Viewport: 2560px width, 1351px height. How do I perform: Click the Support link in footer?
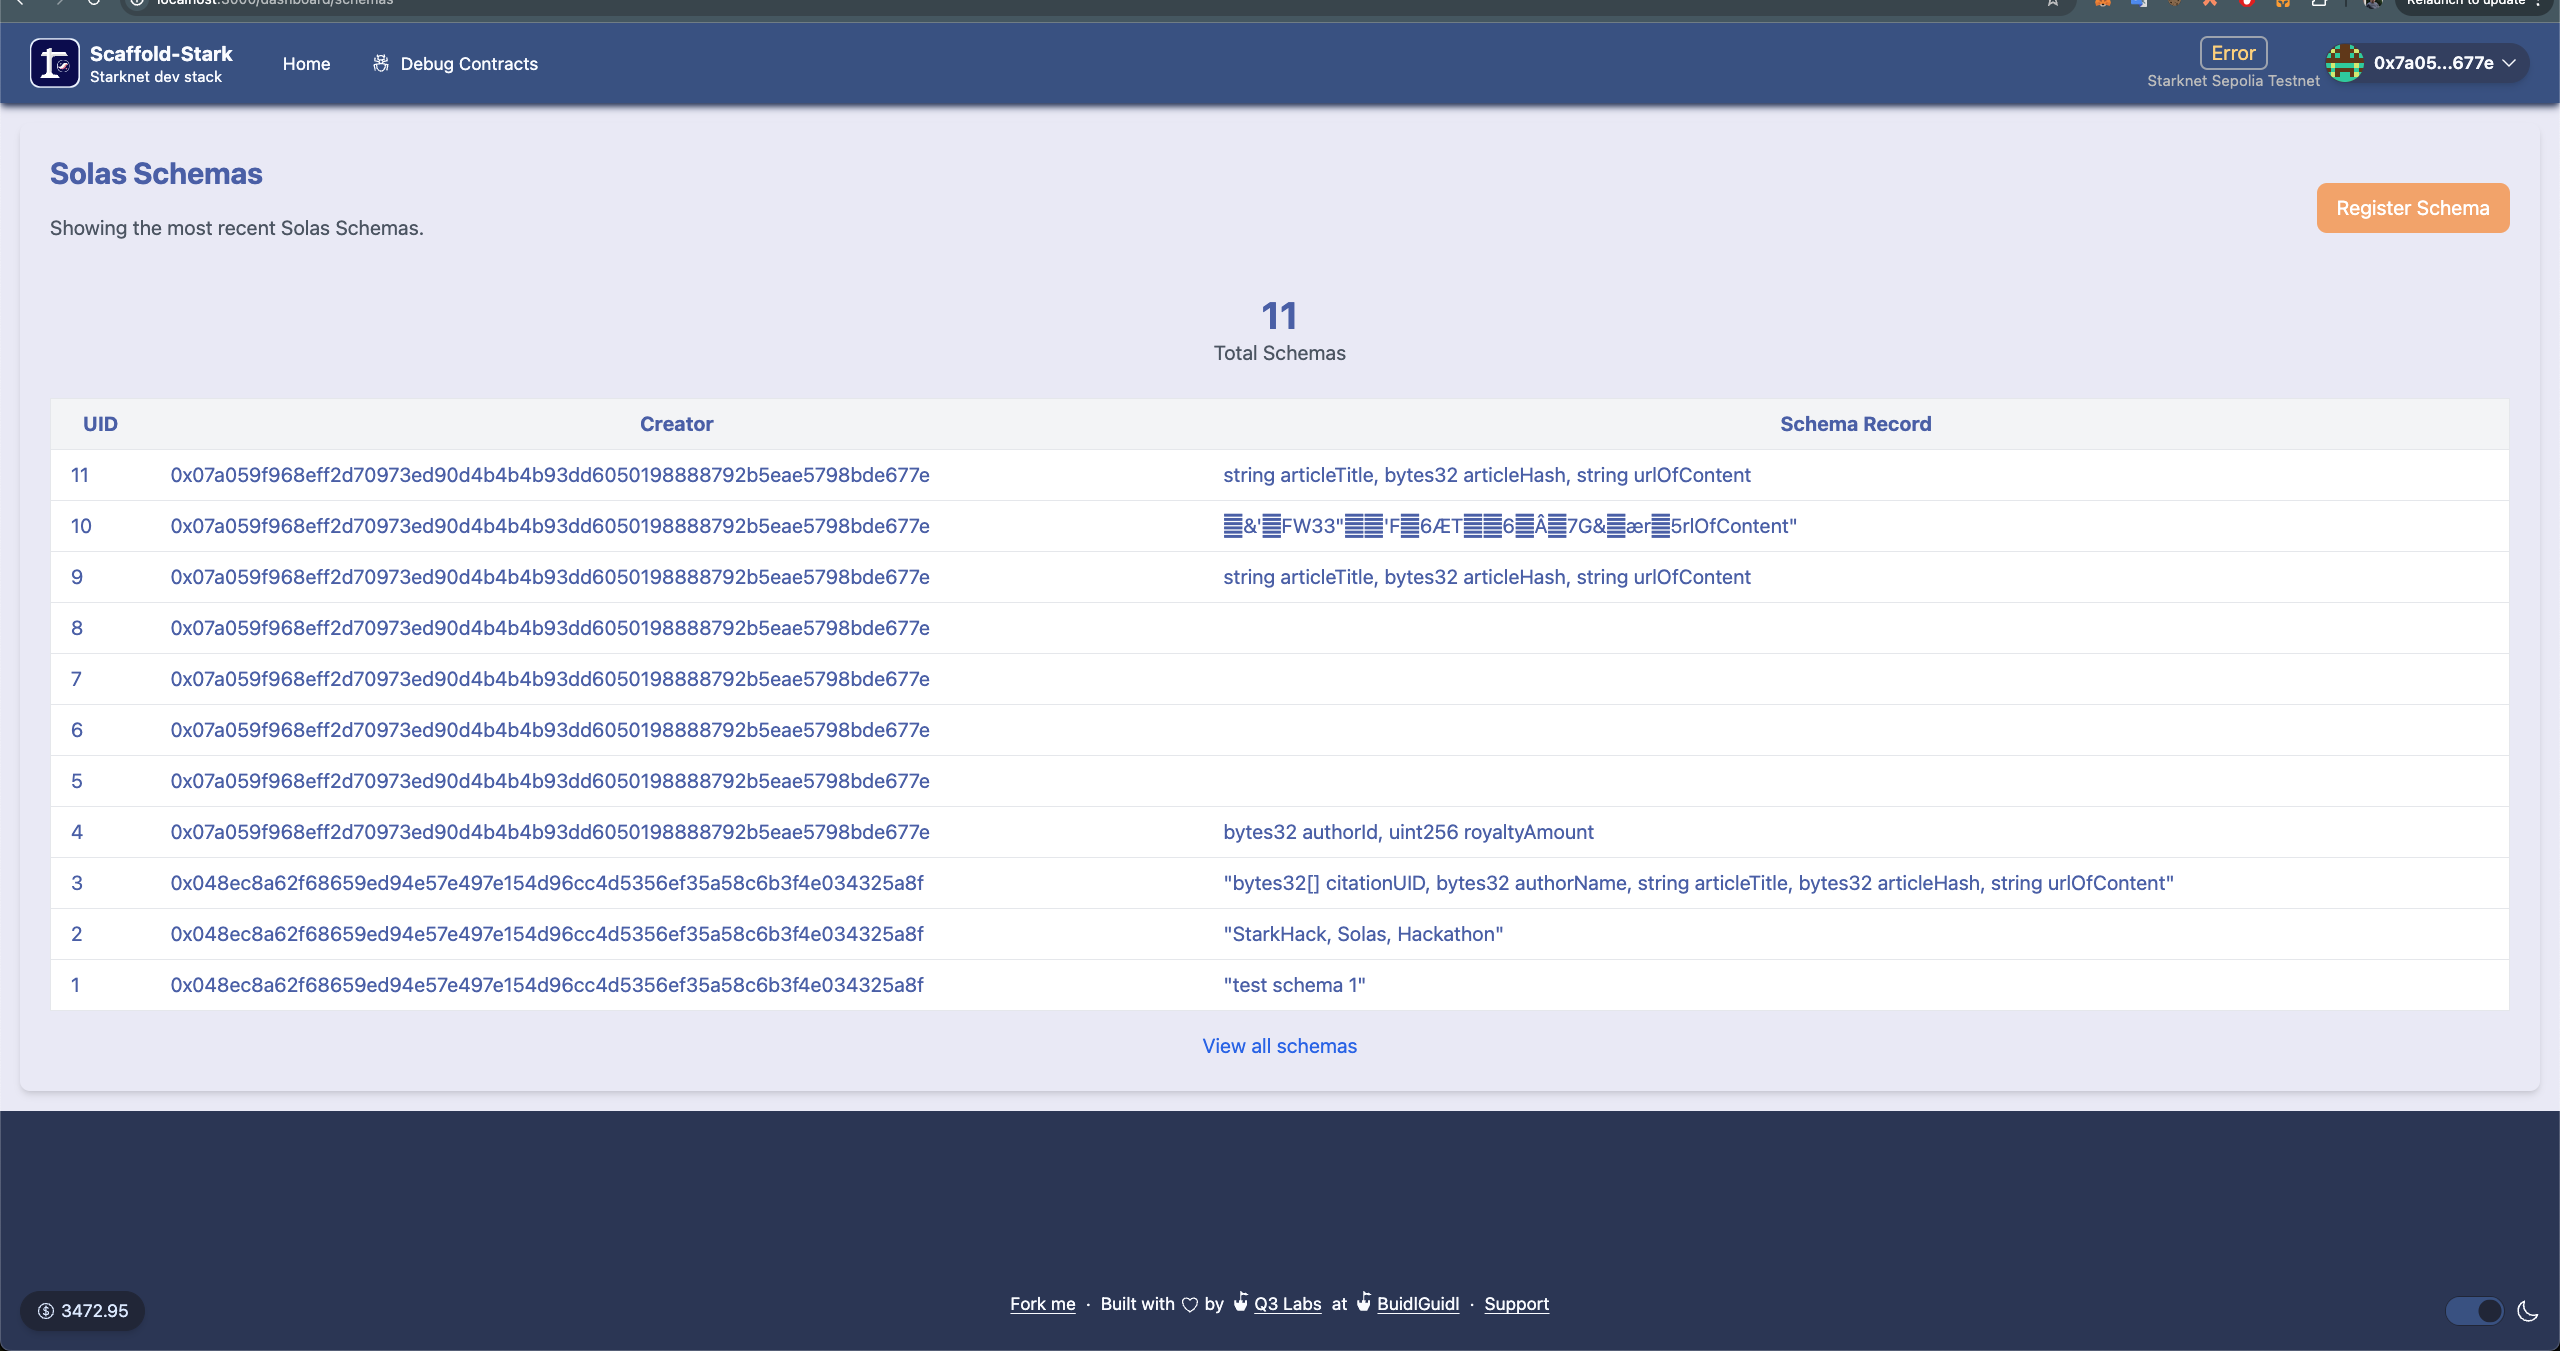(1516, 1304)
